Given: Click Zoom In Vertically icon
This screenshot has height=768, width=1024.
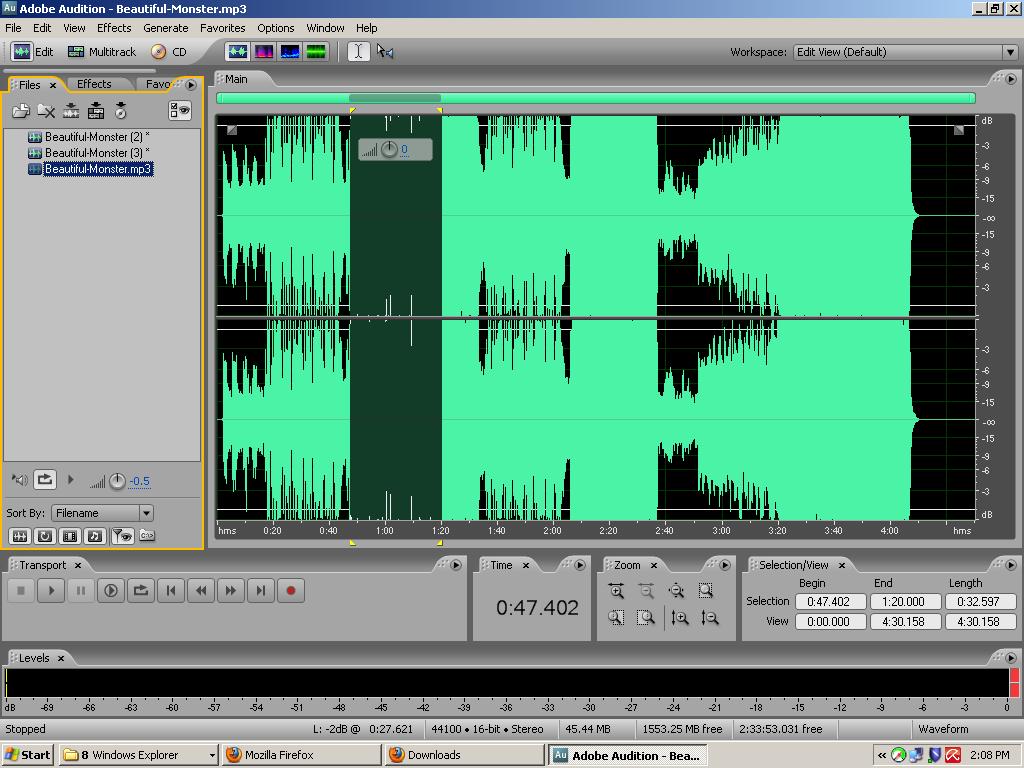Looking at the screenshot, I should click(x=679, y=618).
